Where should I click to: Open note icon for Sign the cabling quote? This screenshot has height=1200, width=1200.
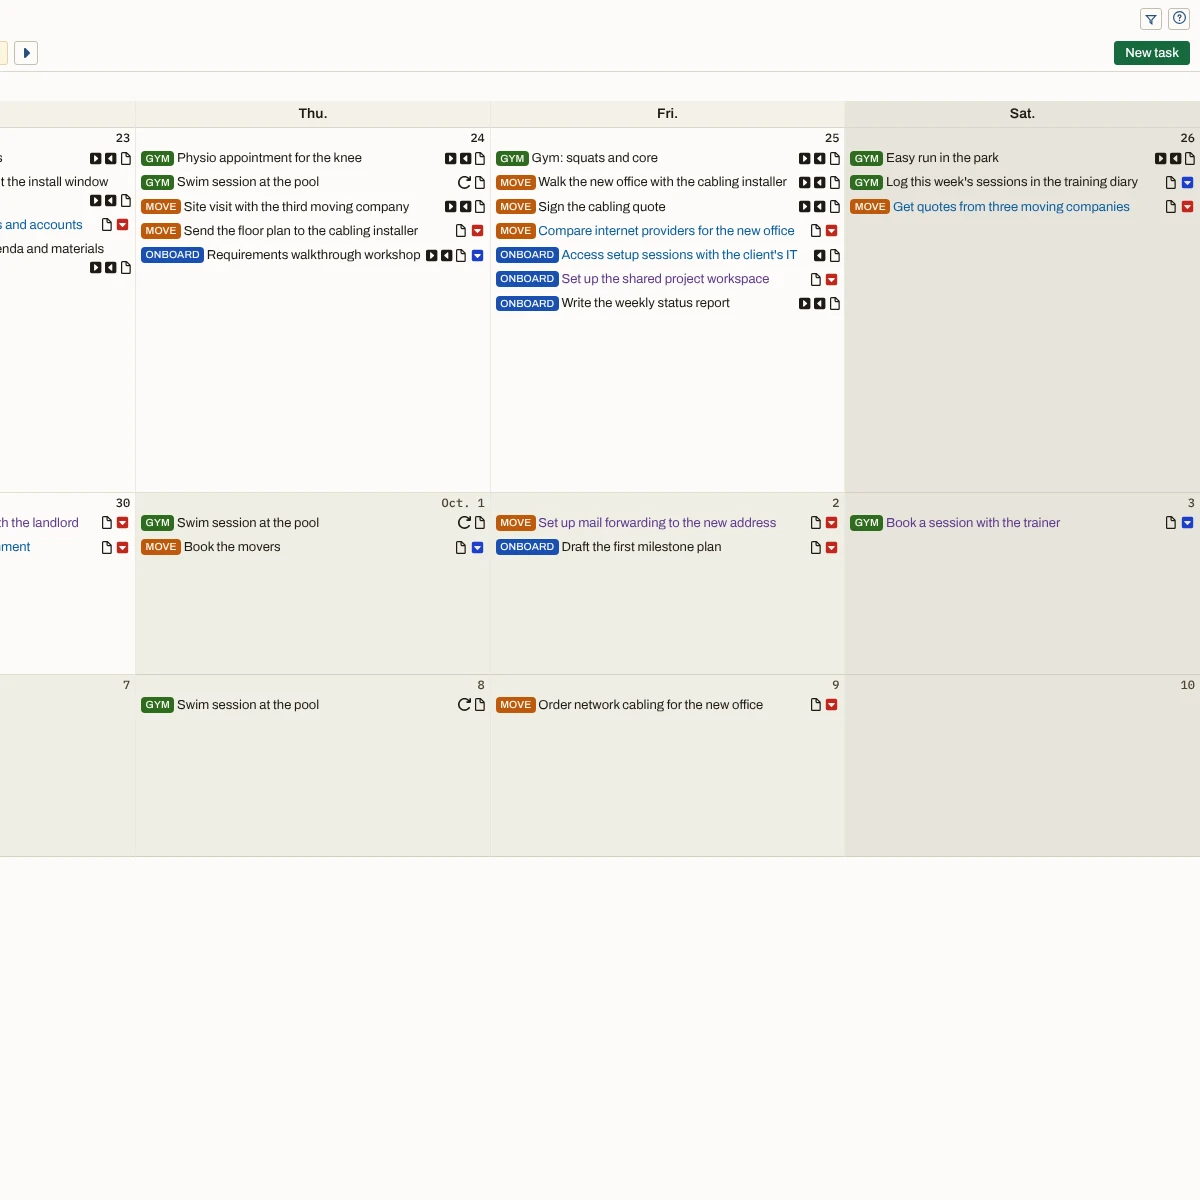(834, 207)
